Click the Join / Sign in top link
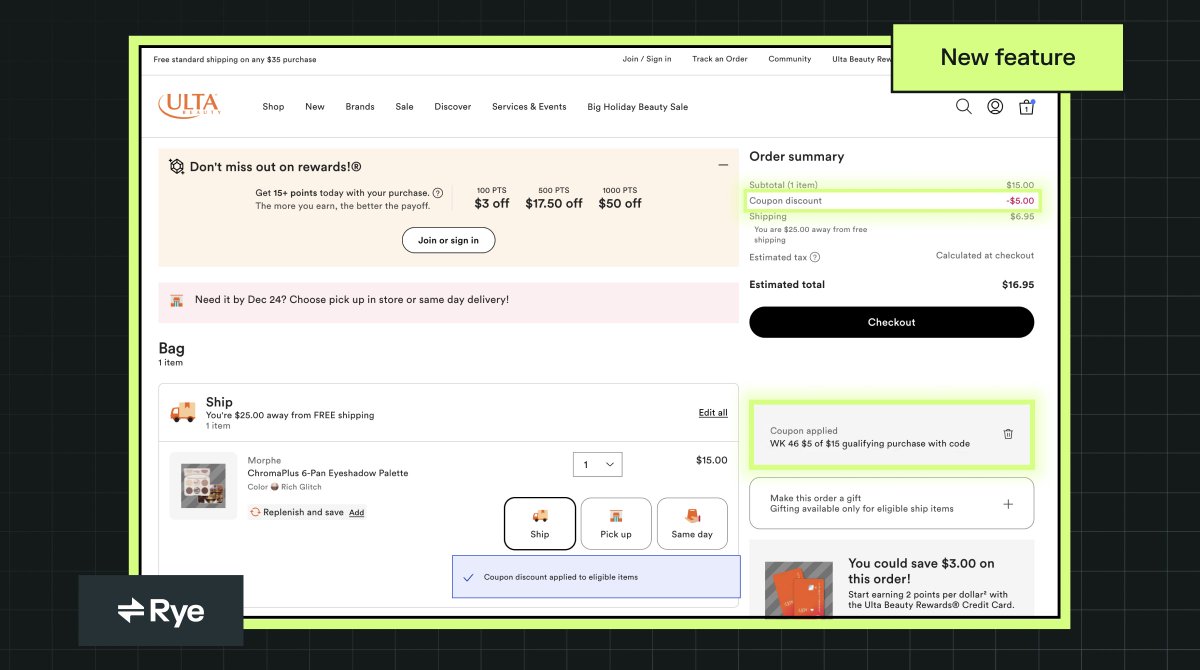The height and width of the screenshot is (670, 1200). click(647, 59)
